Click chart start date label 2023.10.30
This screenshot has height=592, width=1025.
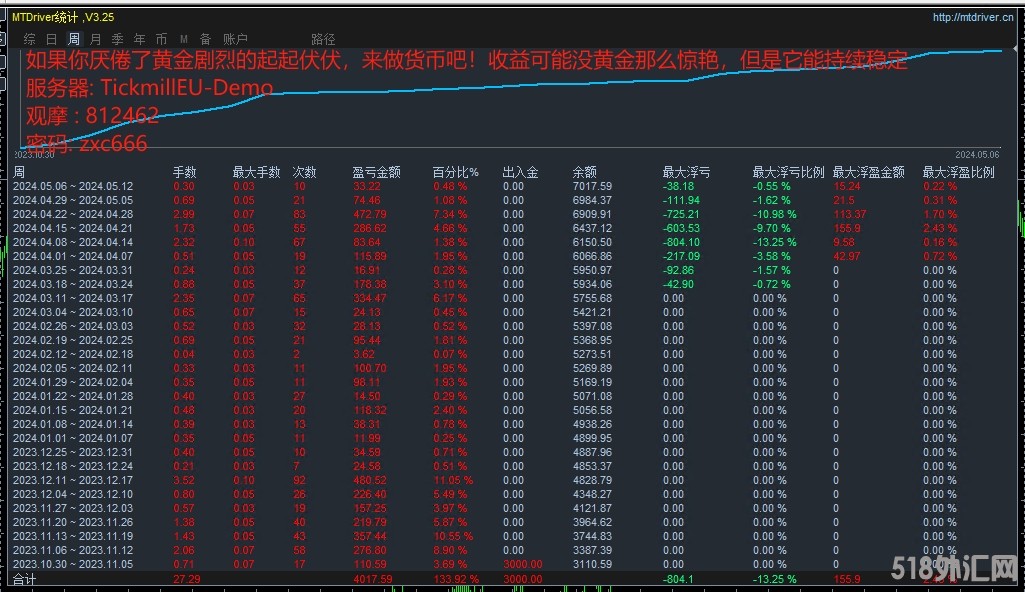coord(34,155)
